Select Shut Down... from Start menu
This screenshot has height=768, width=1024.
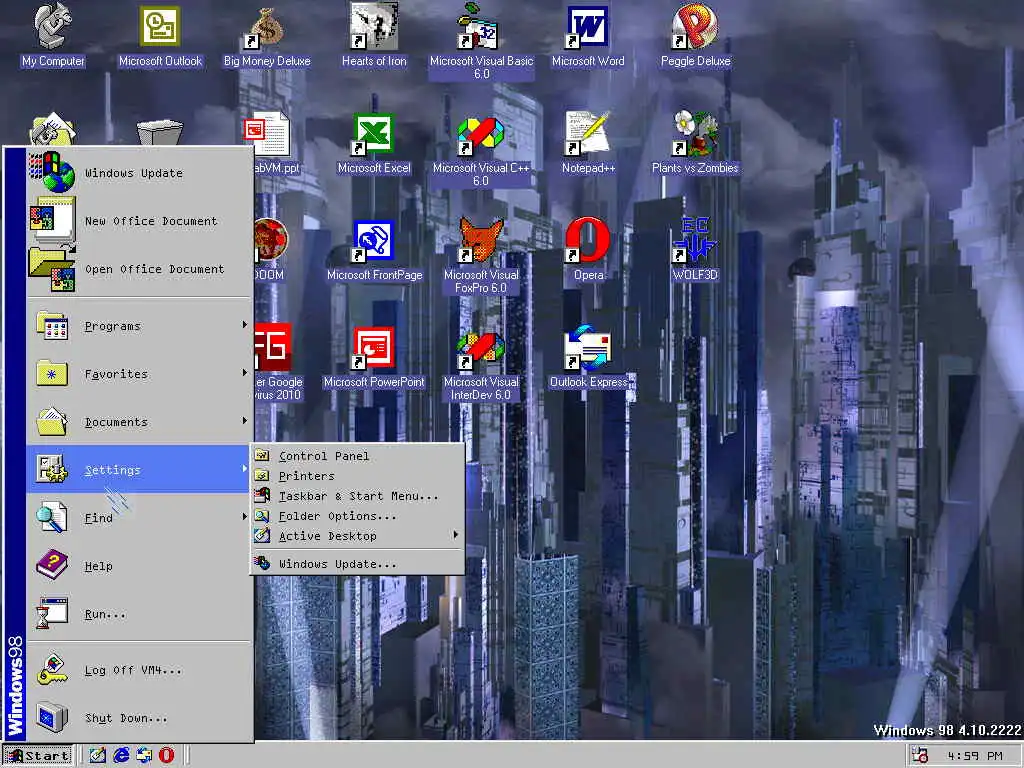[x=140, y=718]
